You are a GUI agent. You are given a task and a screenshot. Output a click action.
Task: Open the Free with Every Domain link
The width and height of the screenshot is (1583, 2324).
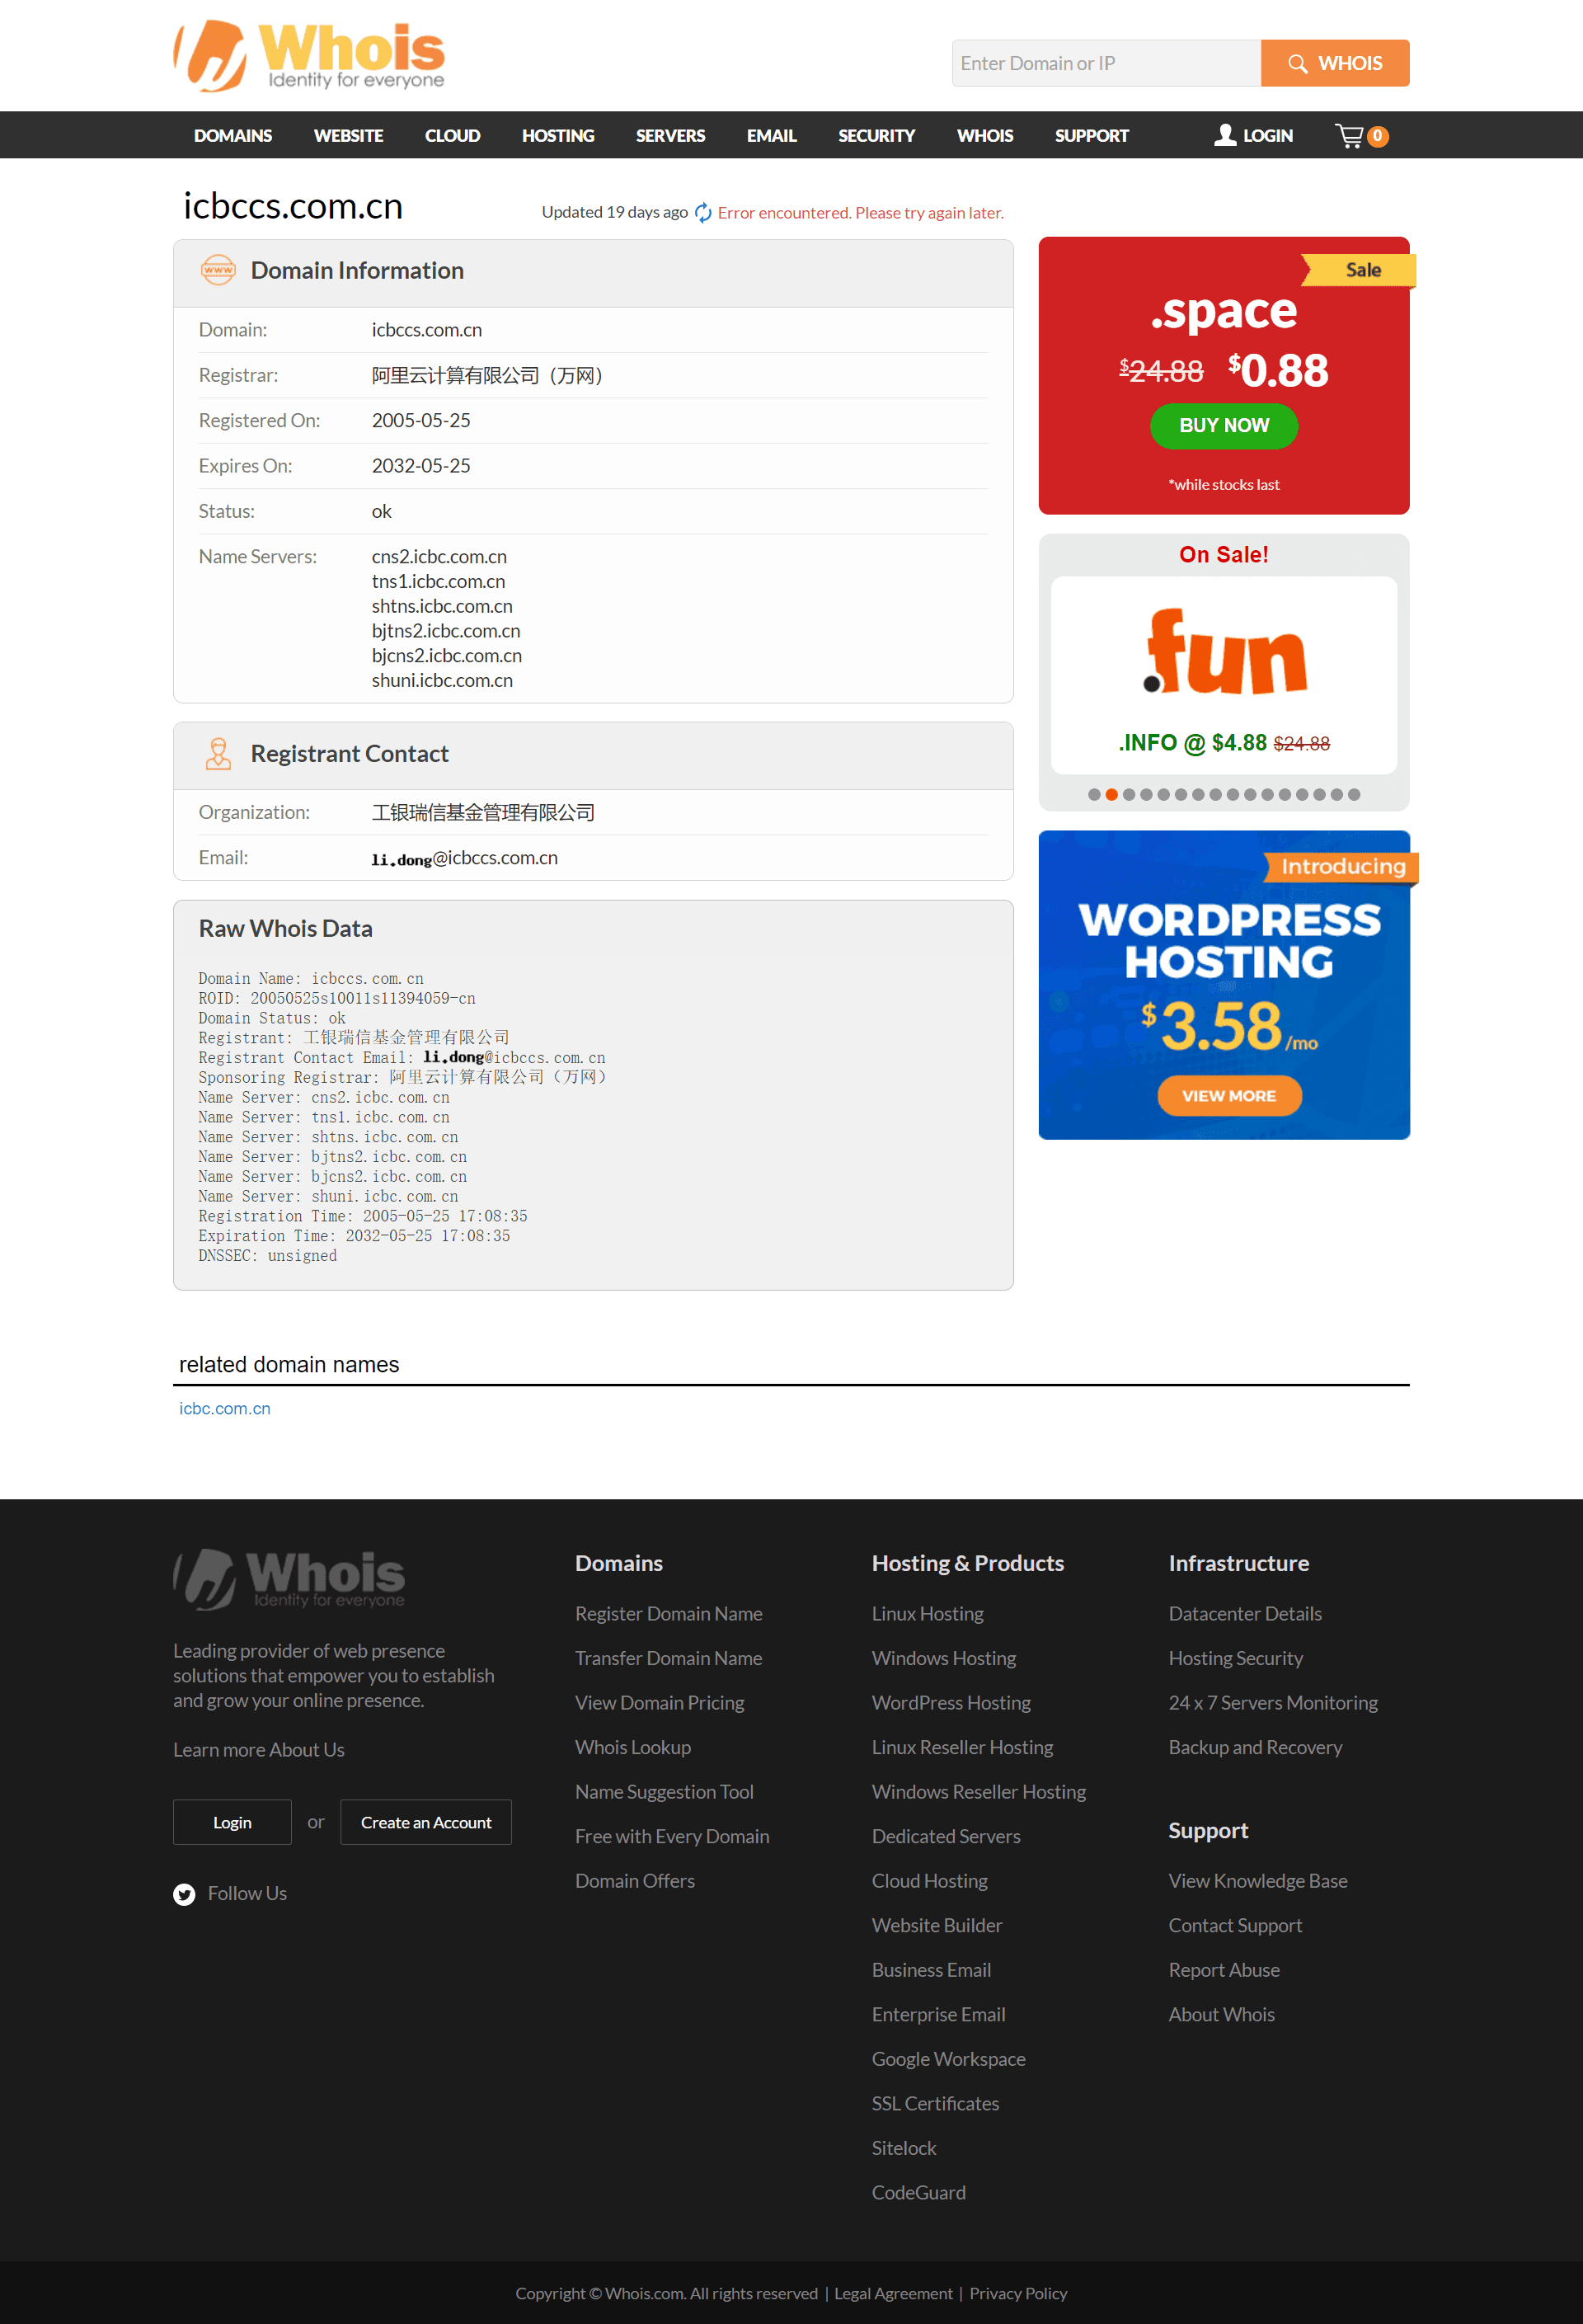(672, 1837)
